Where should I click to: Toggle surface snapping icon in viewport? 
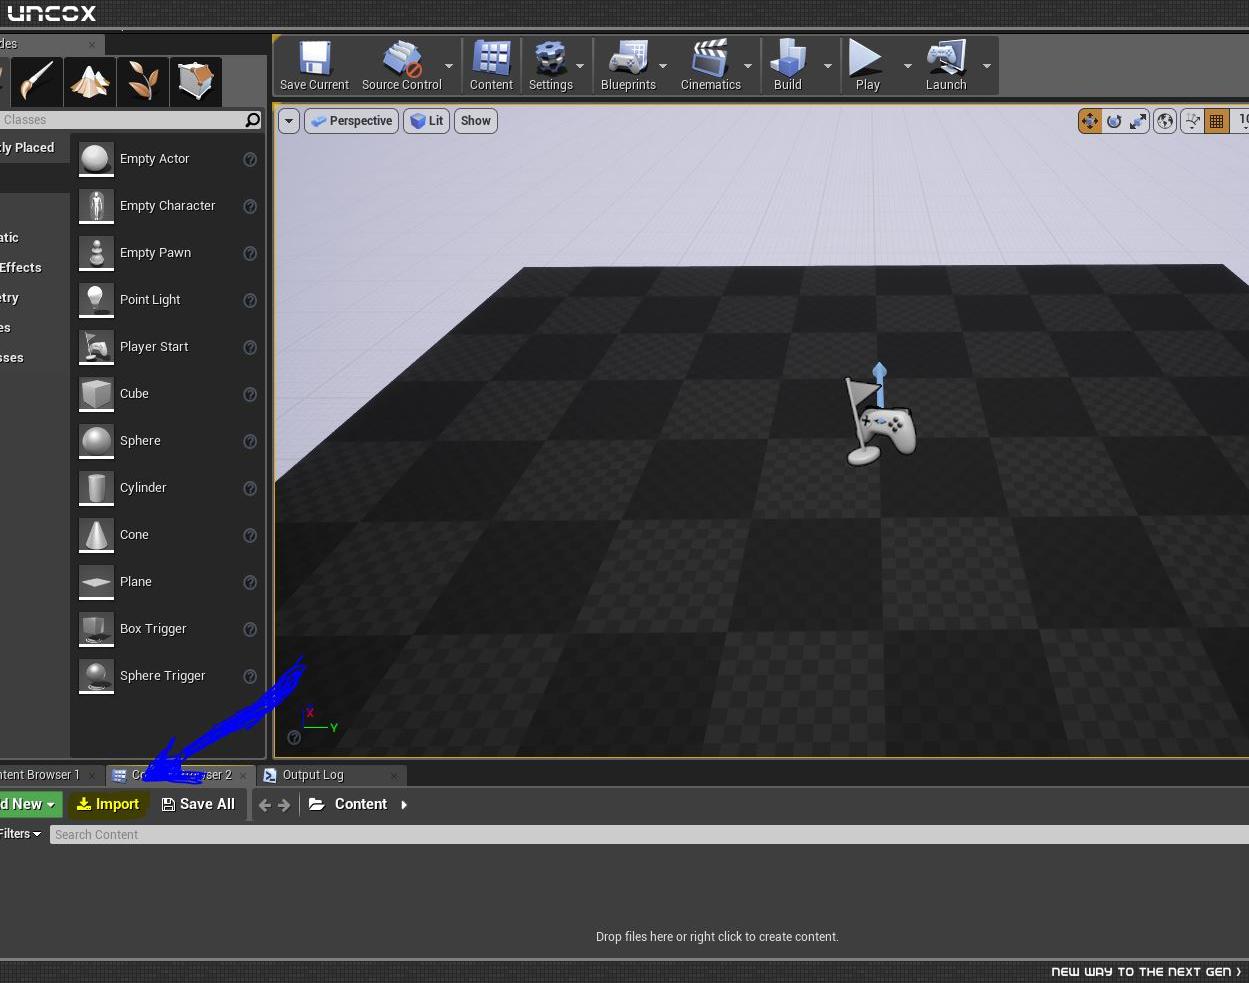[1192, 121]
